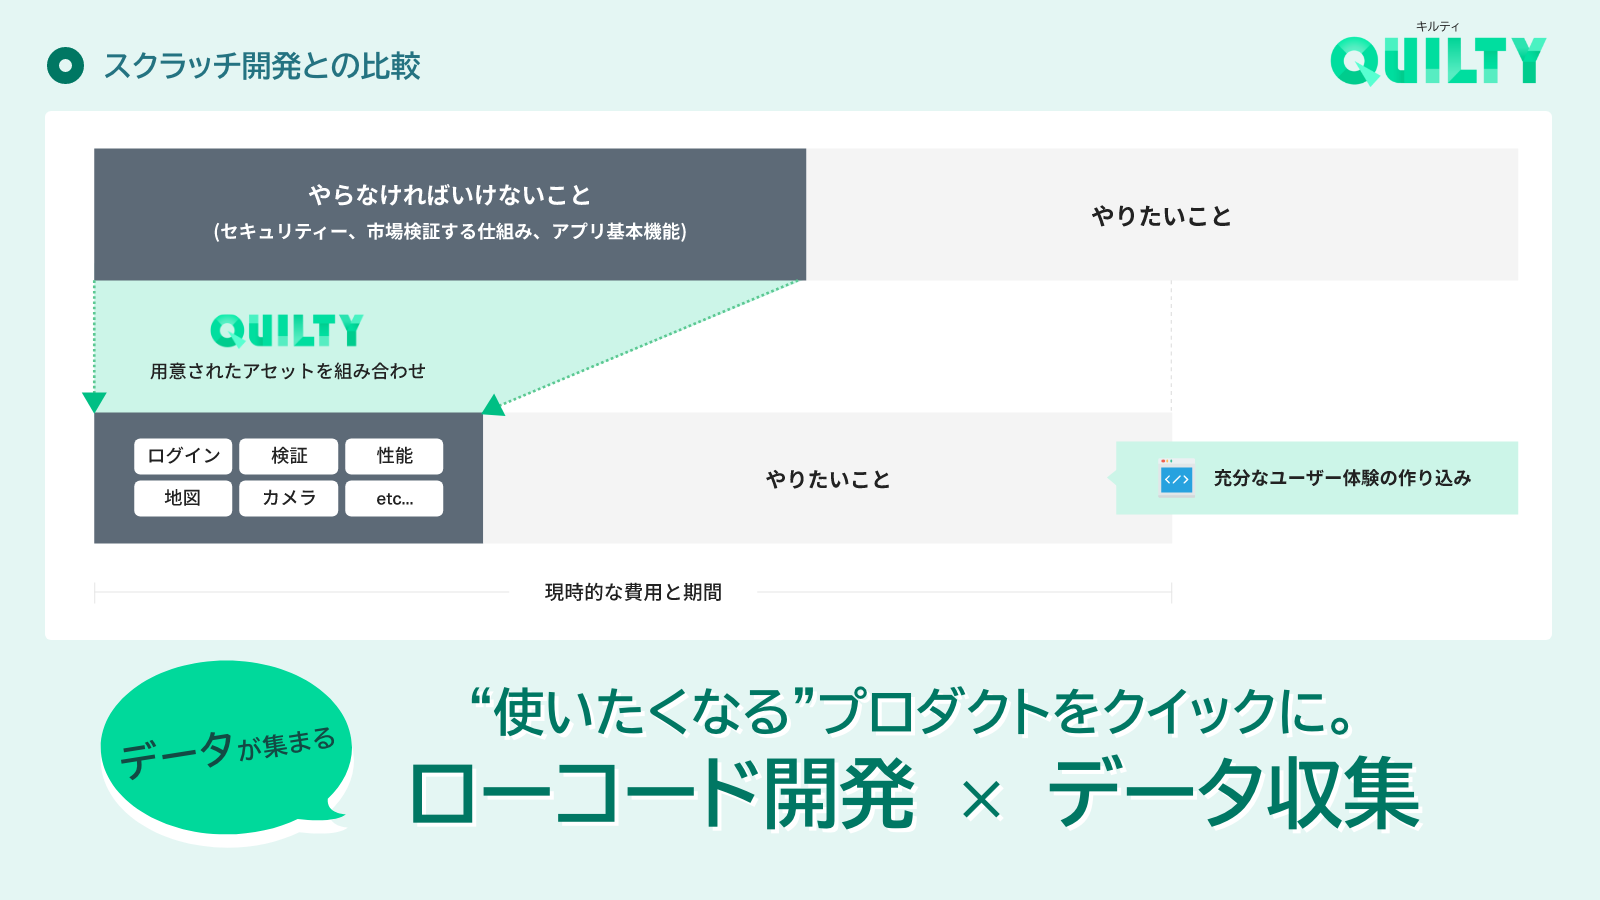This screenshot has height=900, width=1600.
Task: Click the QUILTY logo in top right
Action: click(x=1438, y=61)
